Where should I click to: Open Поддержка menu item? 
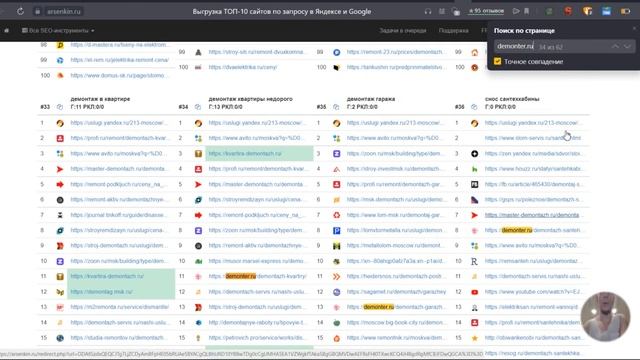(x=453, y=31)
